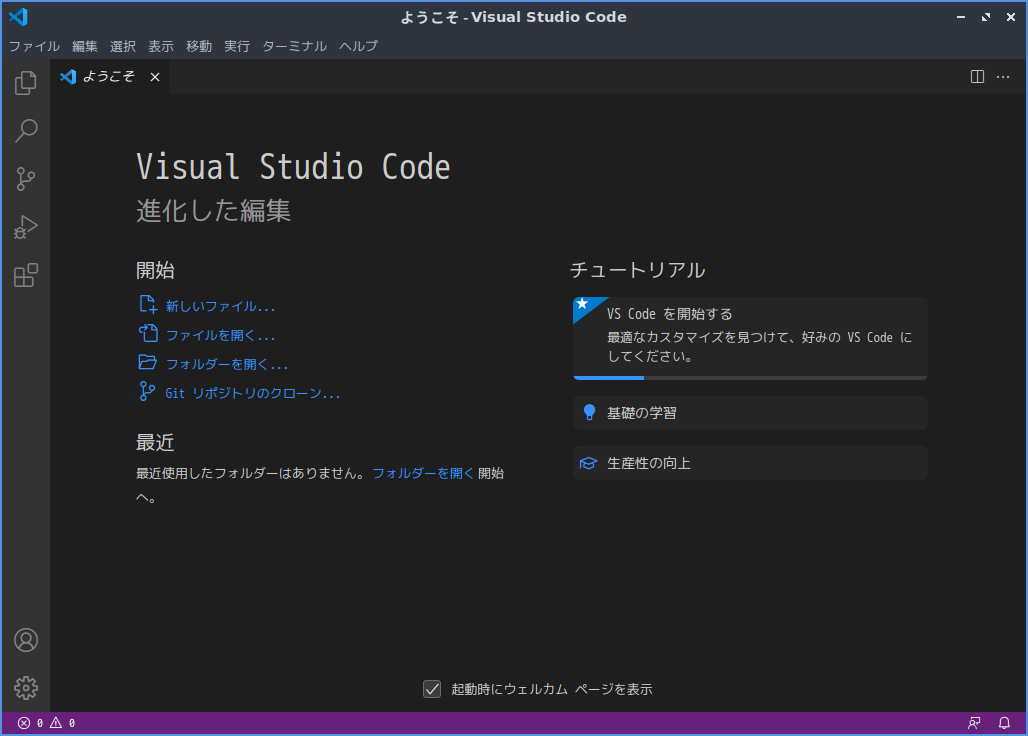The width and height of the screenshot is (1028, 736).
Task: Select the ようこそ tab
Action: tap(108, 77)
